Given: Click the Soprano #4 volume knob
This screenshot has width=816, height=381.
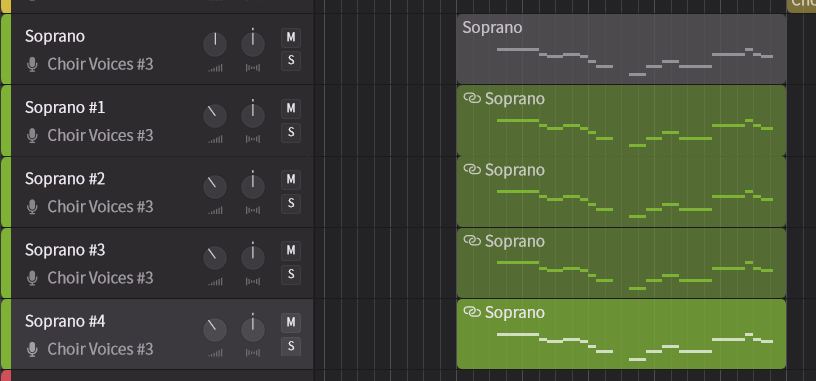Looking at the screenshot, I should tap(215, 330).
